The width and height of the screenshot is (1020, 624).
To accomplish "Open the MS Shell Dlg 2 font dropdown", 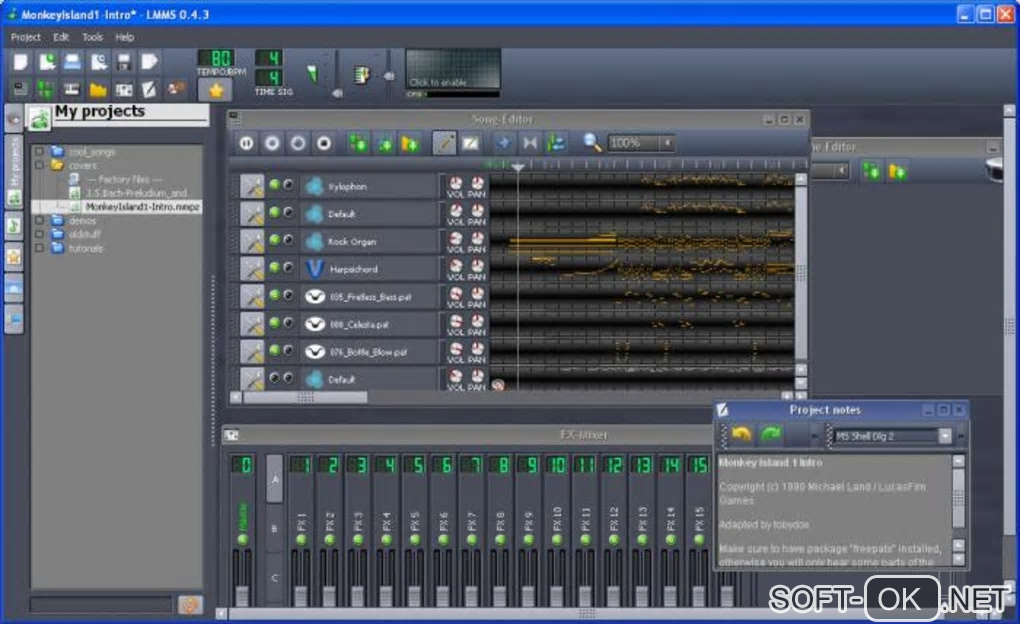I will pyautogui.click(x=944, y=436).
